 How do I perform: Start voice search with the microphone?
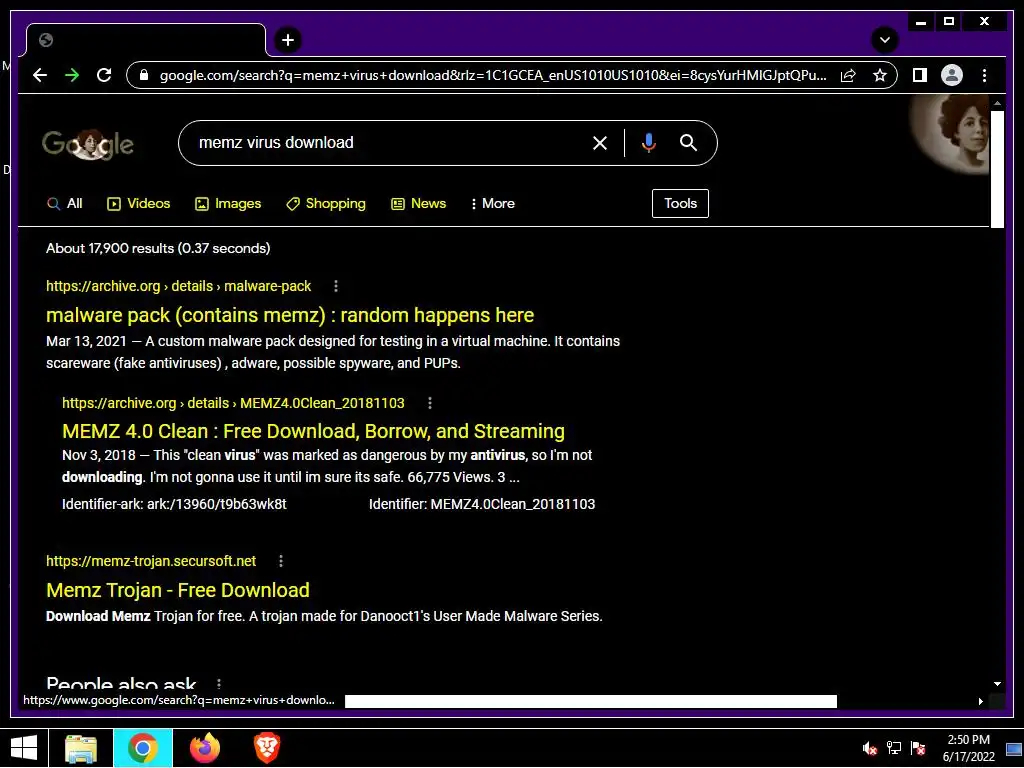point(648,142)
